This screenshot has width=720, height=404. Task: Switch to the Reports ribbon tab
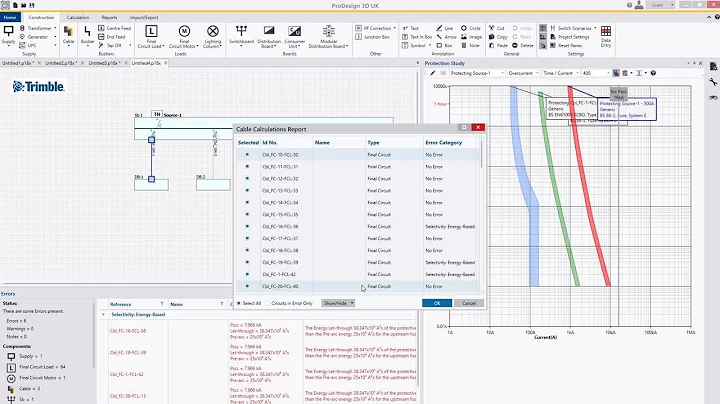click(109, 17)
